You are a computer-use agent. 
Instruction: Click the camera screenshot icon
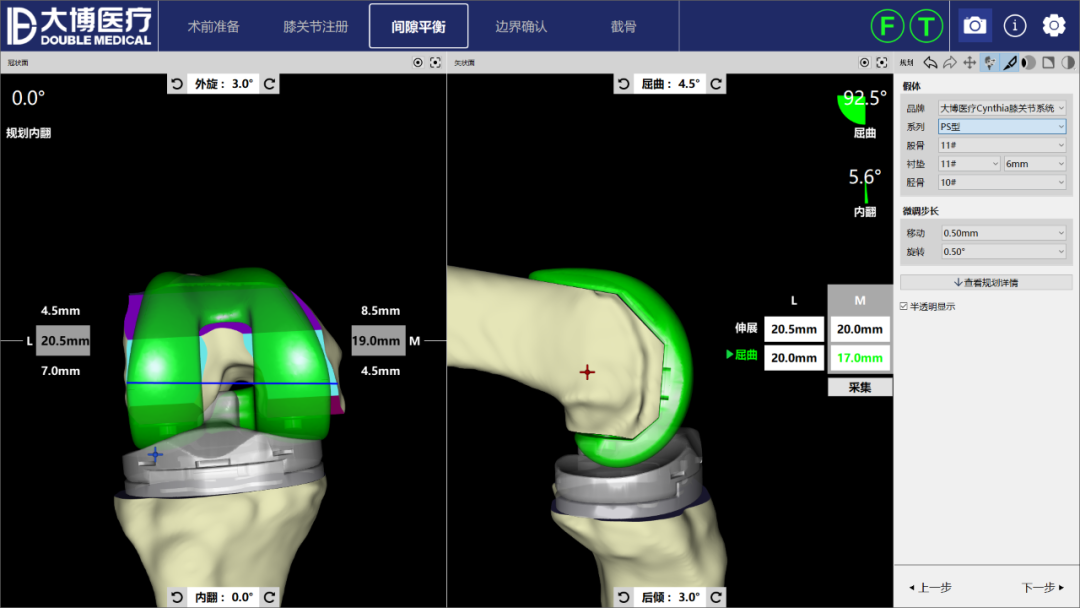[975, 25]
